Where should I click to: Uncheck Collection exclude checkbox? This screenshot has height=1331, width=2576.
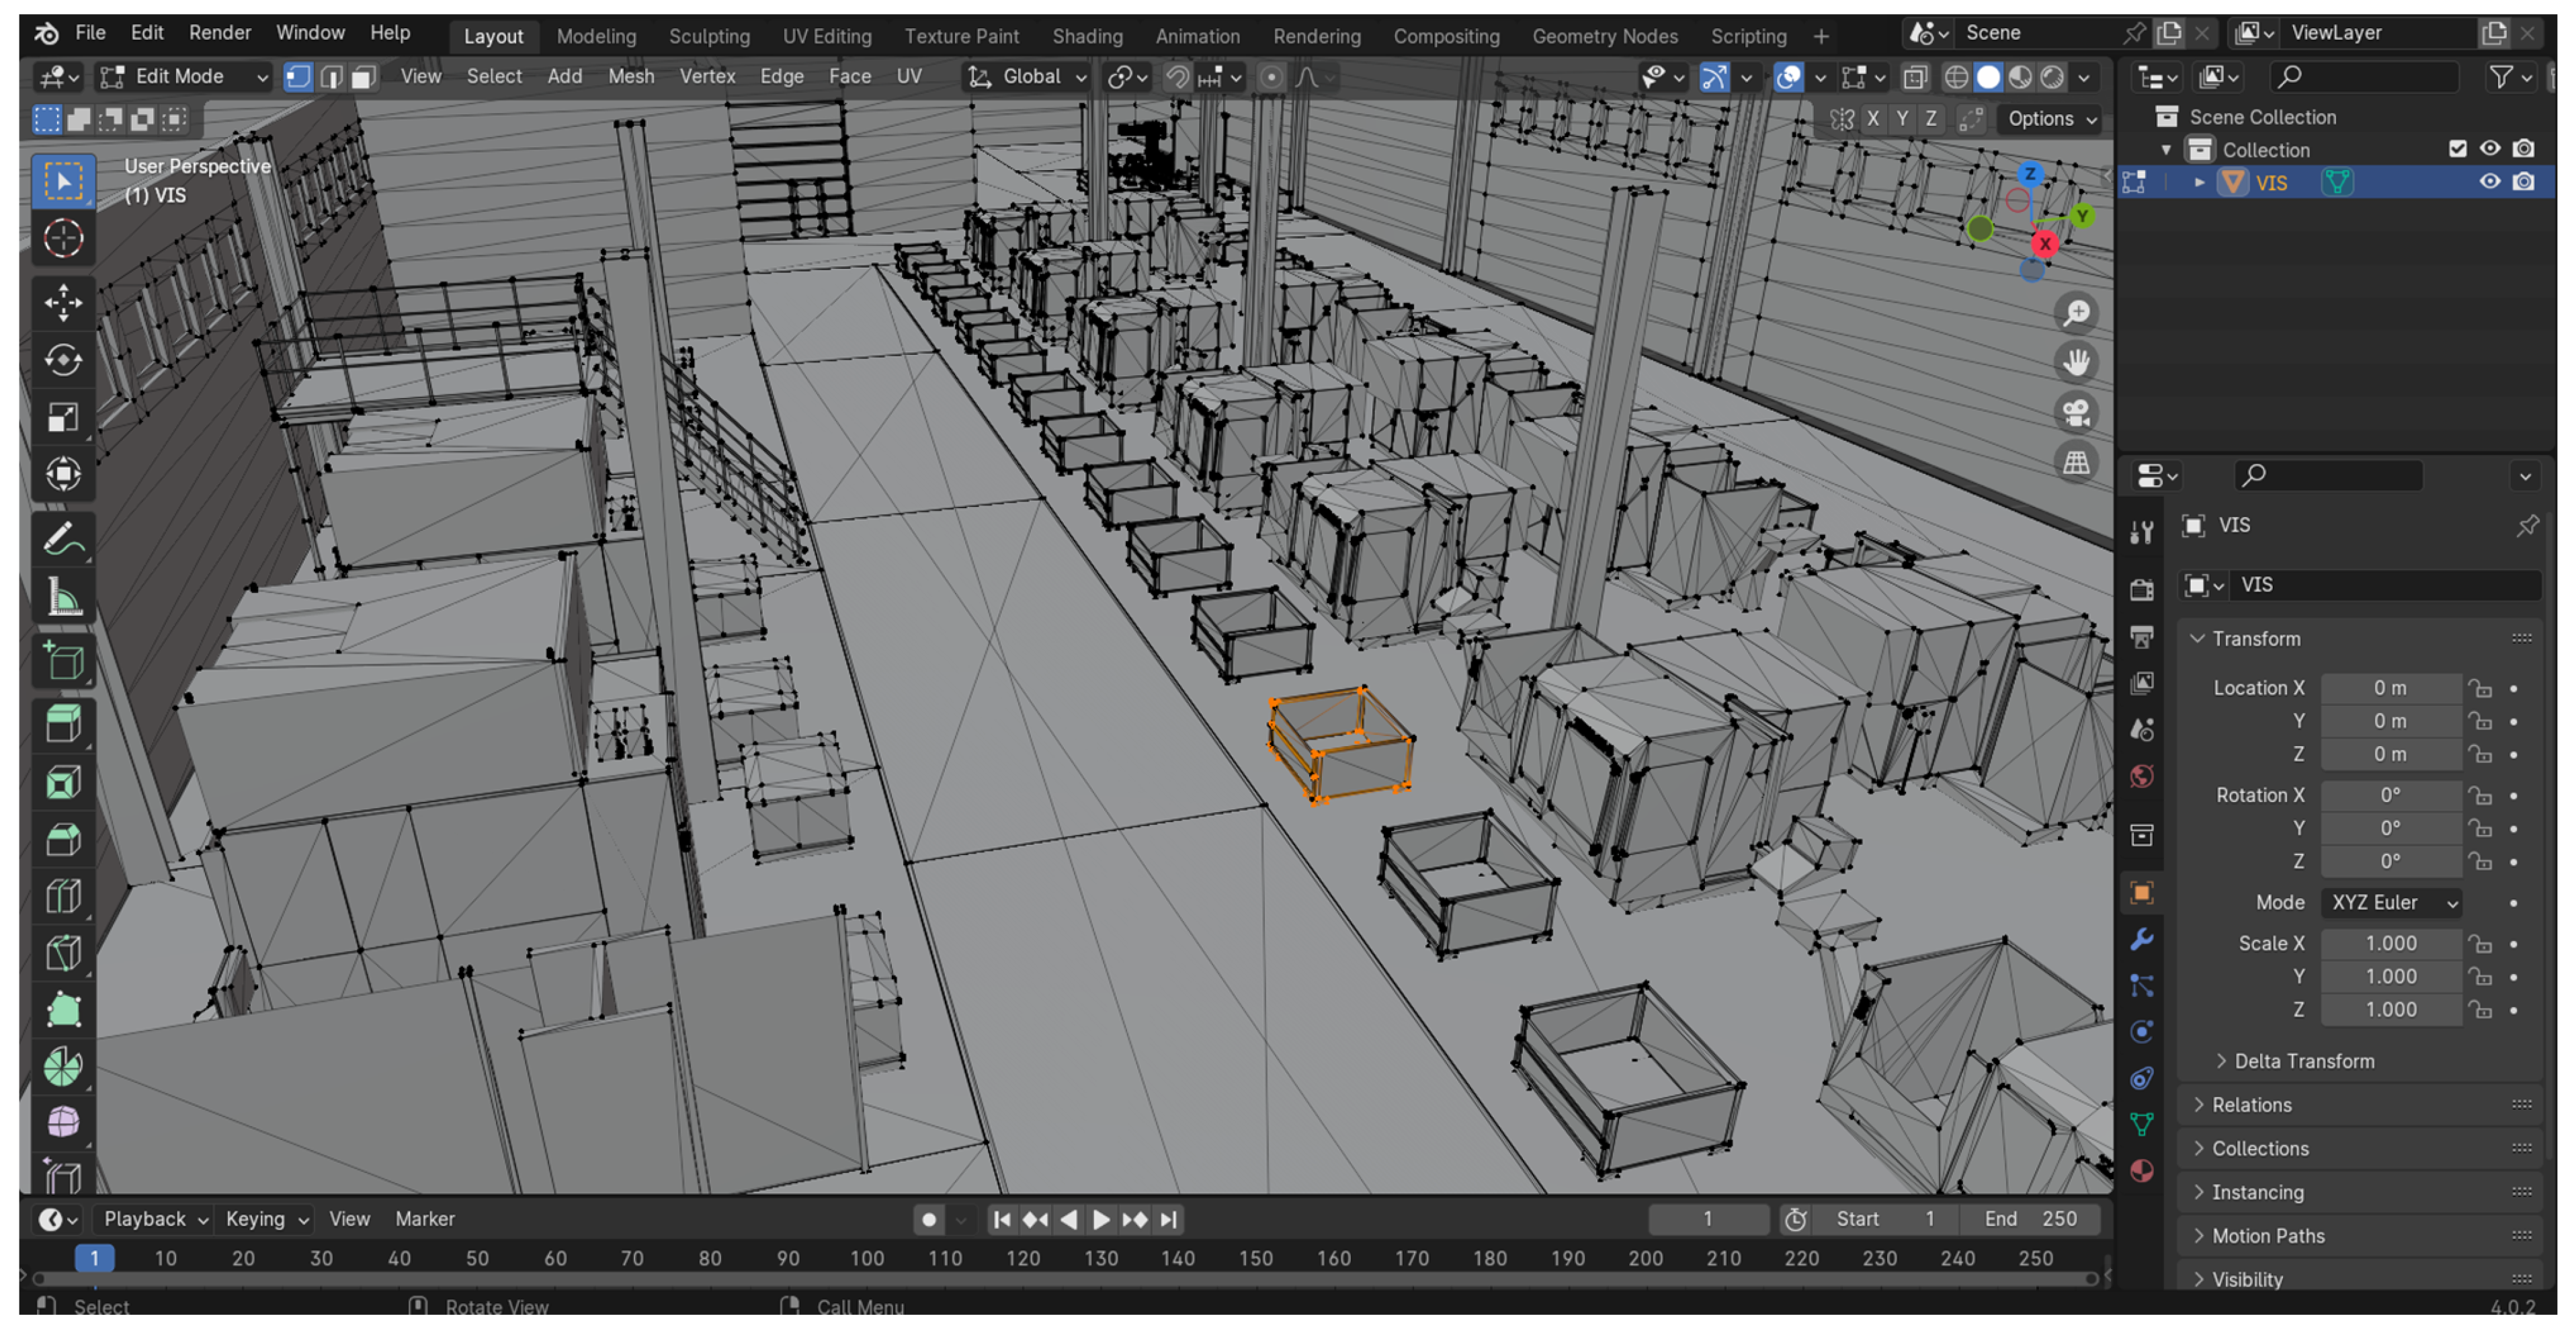click(x=2457, y=149)
